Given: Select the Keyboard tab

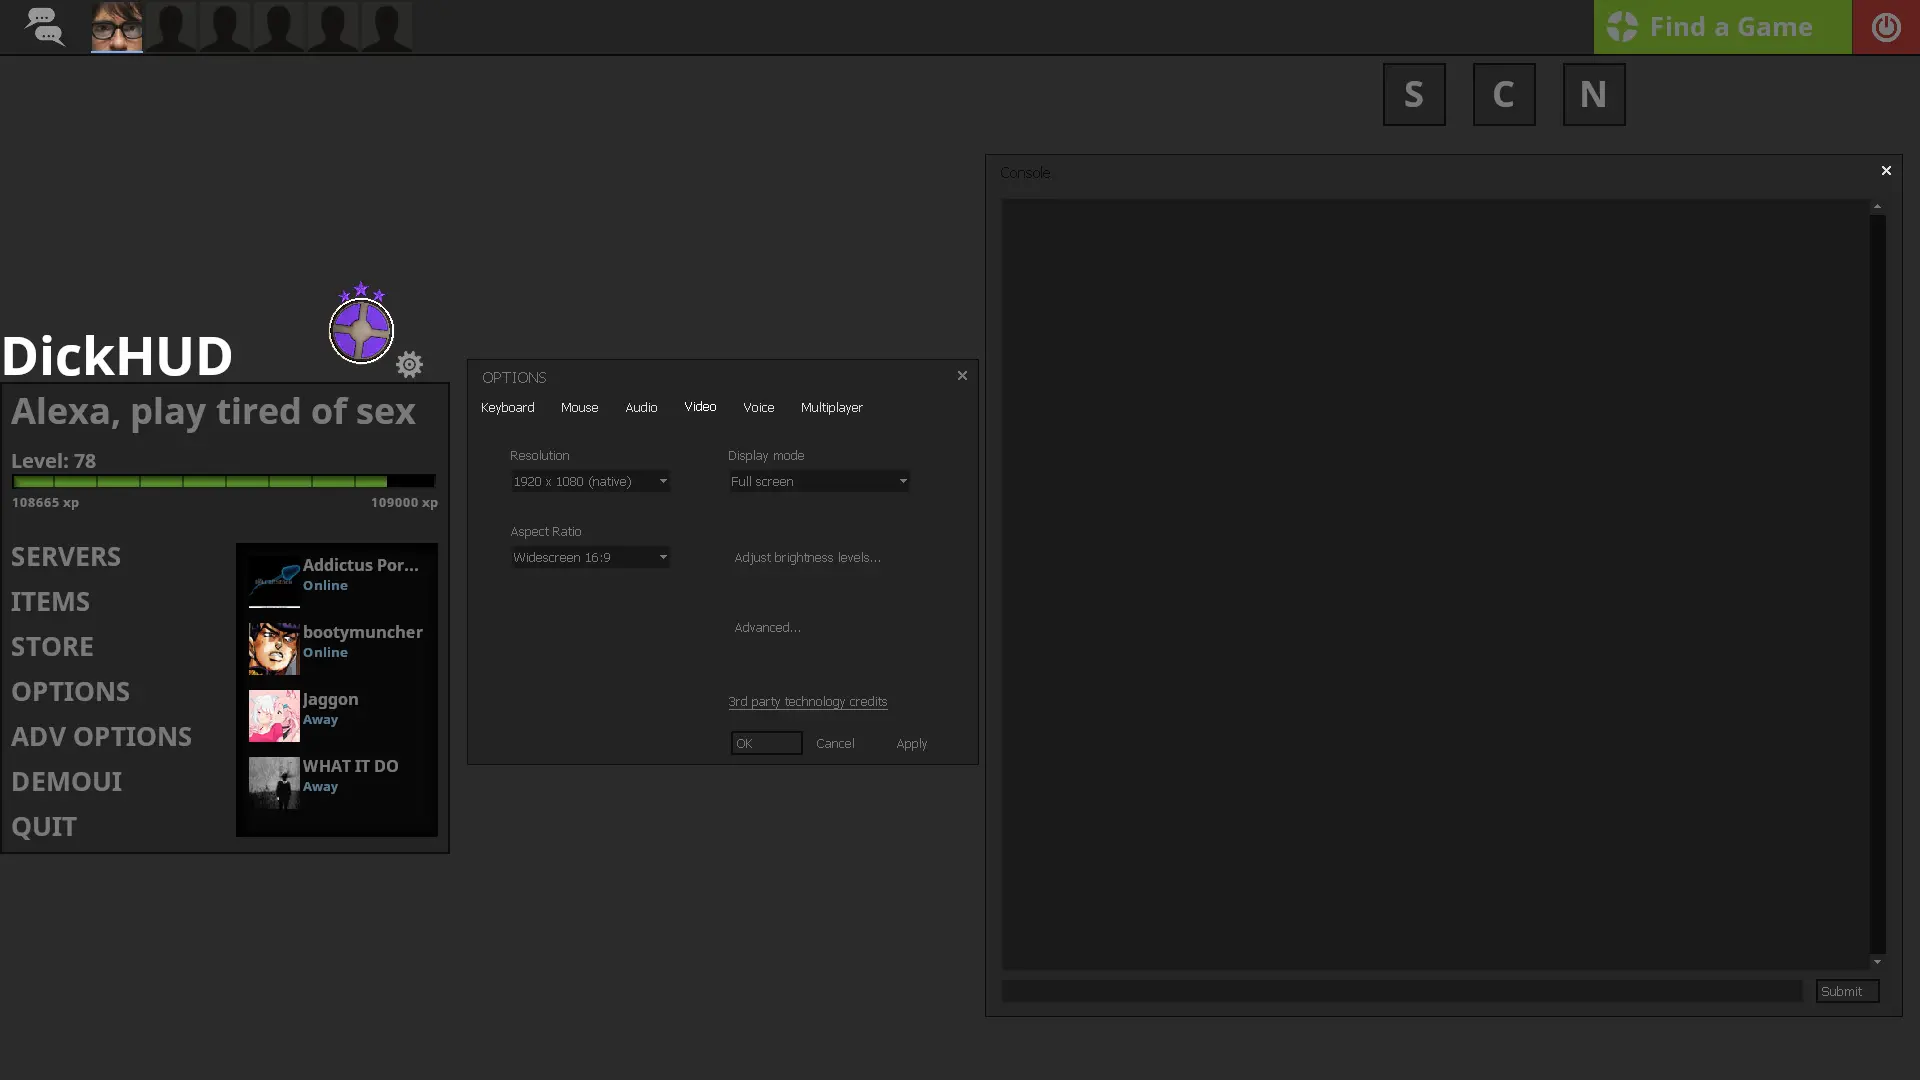Looking at the screenshot, I should [x=507, y=407].
